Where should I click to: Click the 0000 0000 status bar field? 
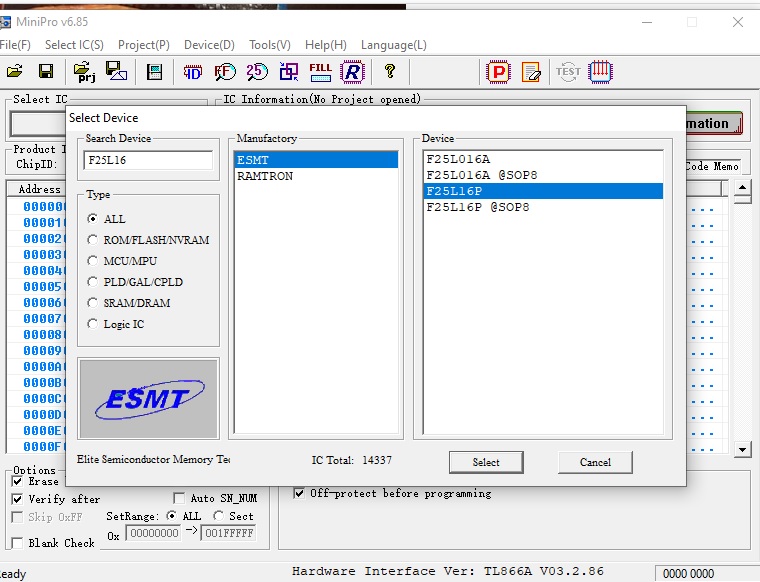pos(707,574)
